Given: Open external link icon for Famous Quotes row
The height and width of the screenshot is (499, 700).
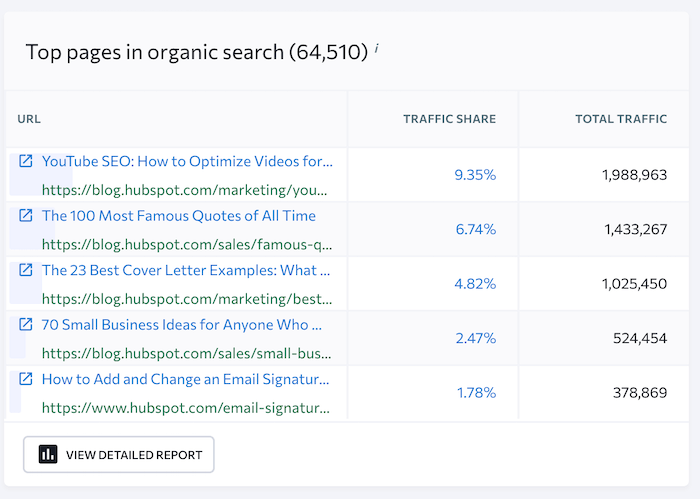Looking at the screenshot, I should pos(26,216).
